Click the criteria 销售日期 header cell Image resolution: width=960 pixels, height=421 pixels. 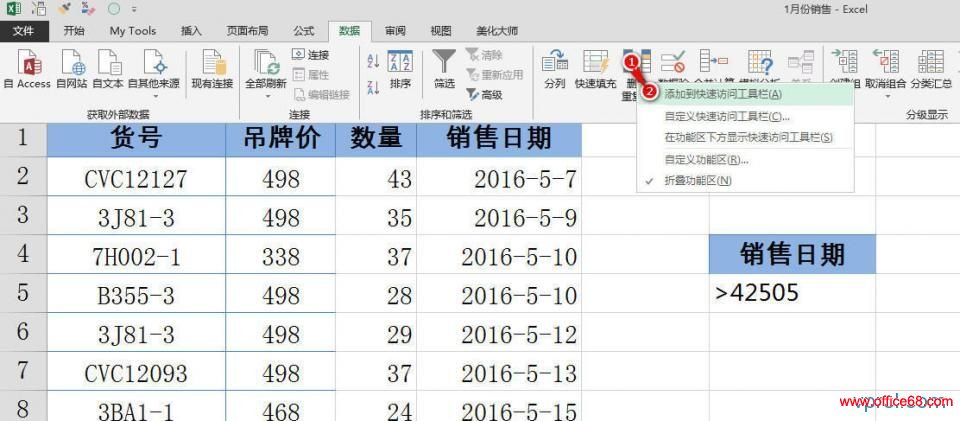(792, 254)
